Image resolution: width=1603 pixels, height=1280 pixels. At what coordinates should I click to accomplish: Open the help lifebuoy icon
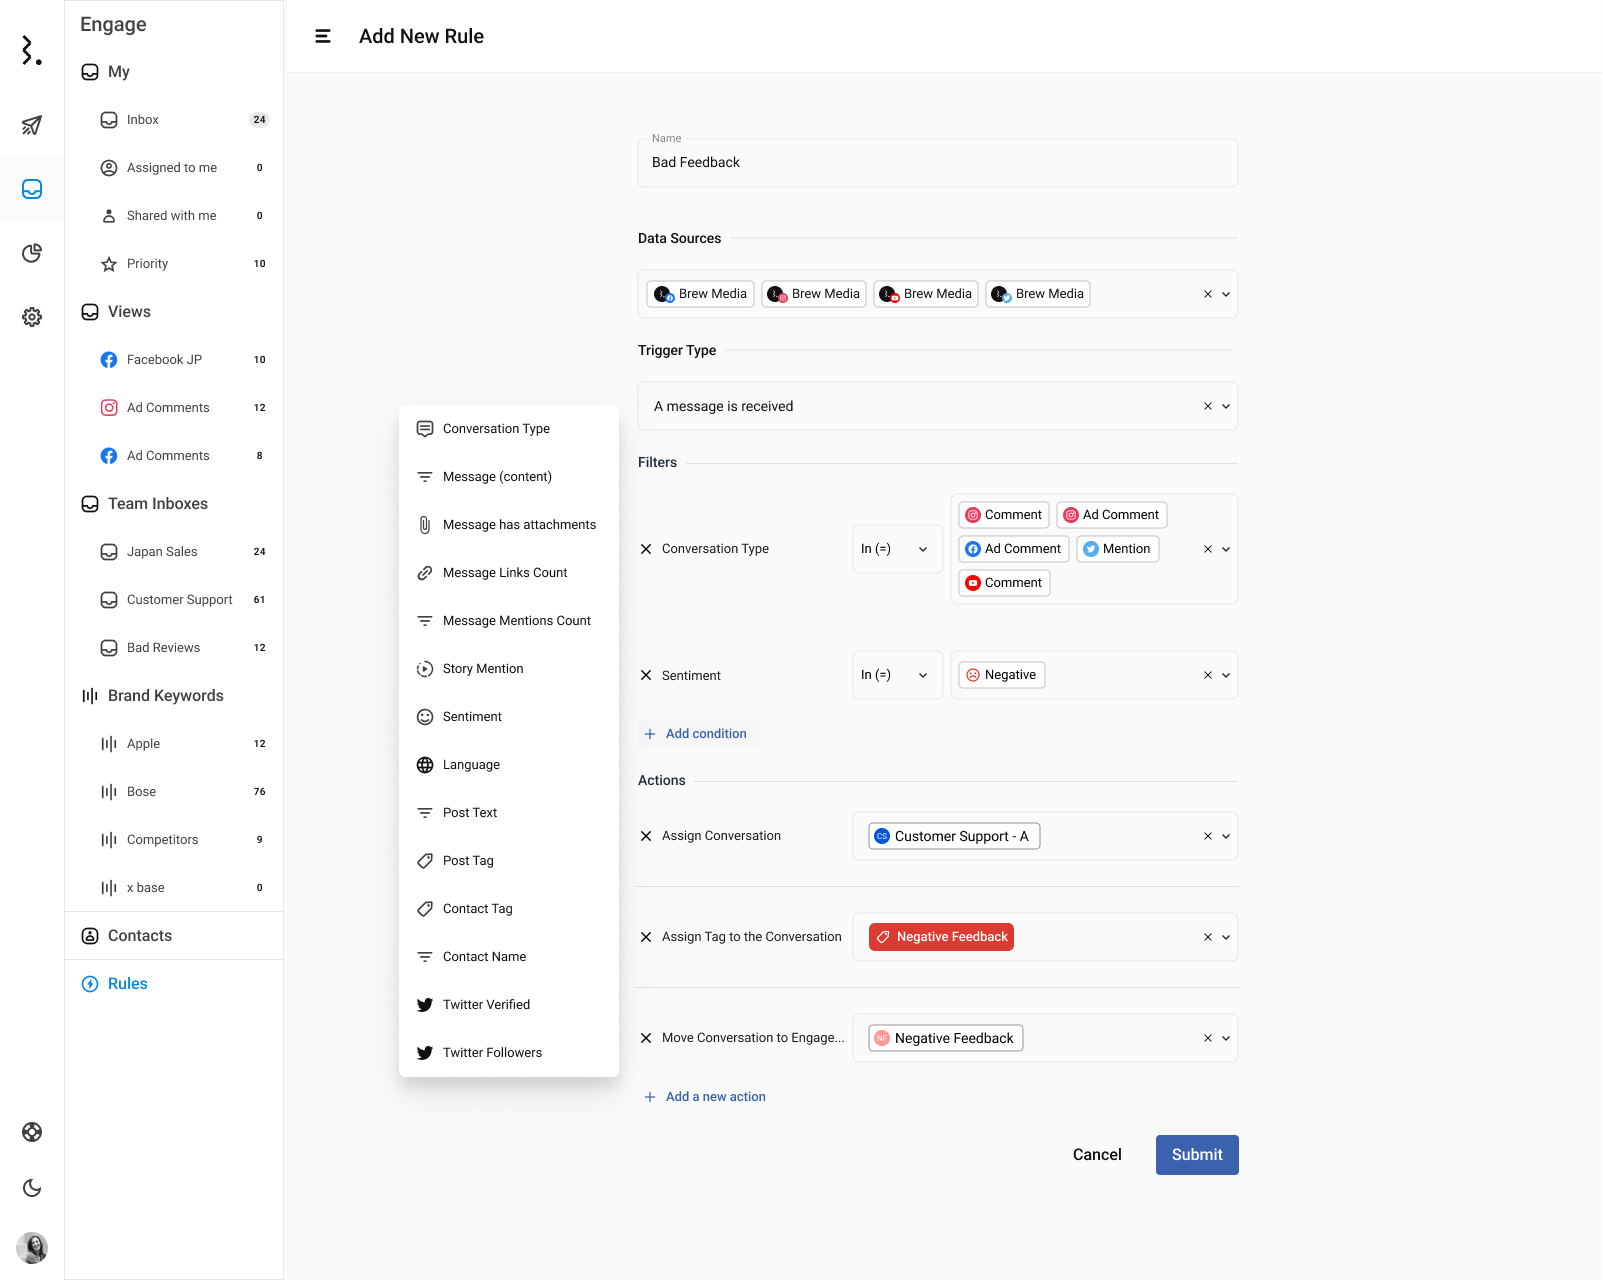coord(32,1132)
